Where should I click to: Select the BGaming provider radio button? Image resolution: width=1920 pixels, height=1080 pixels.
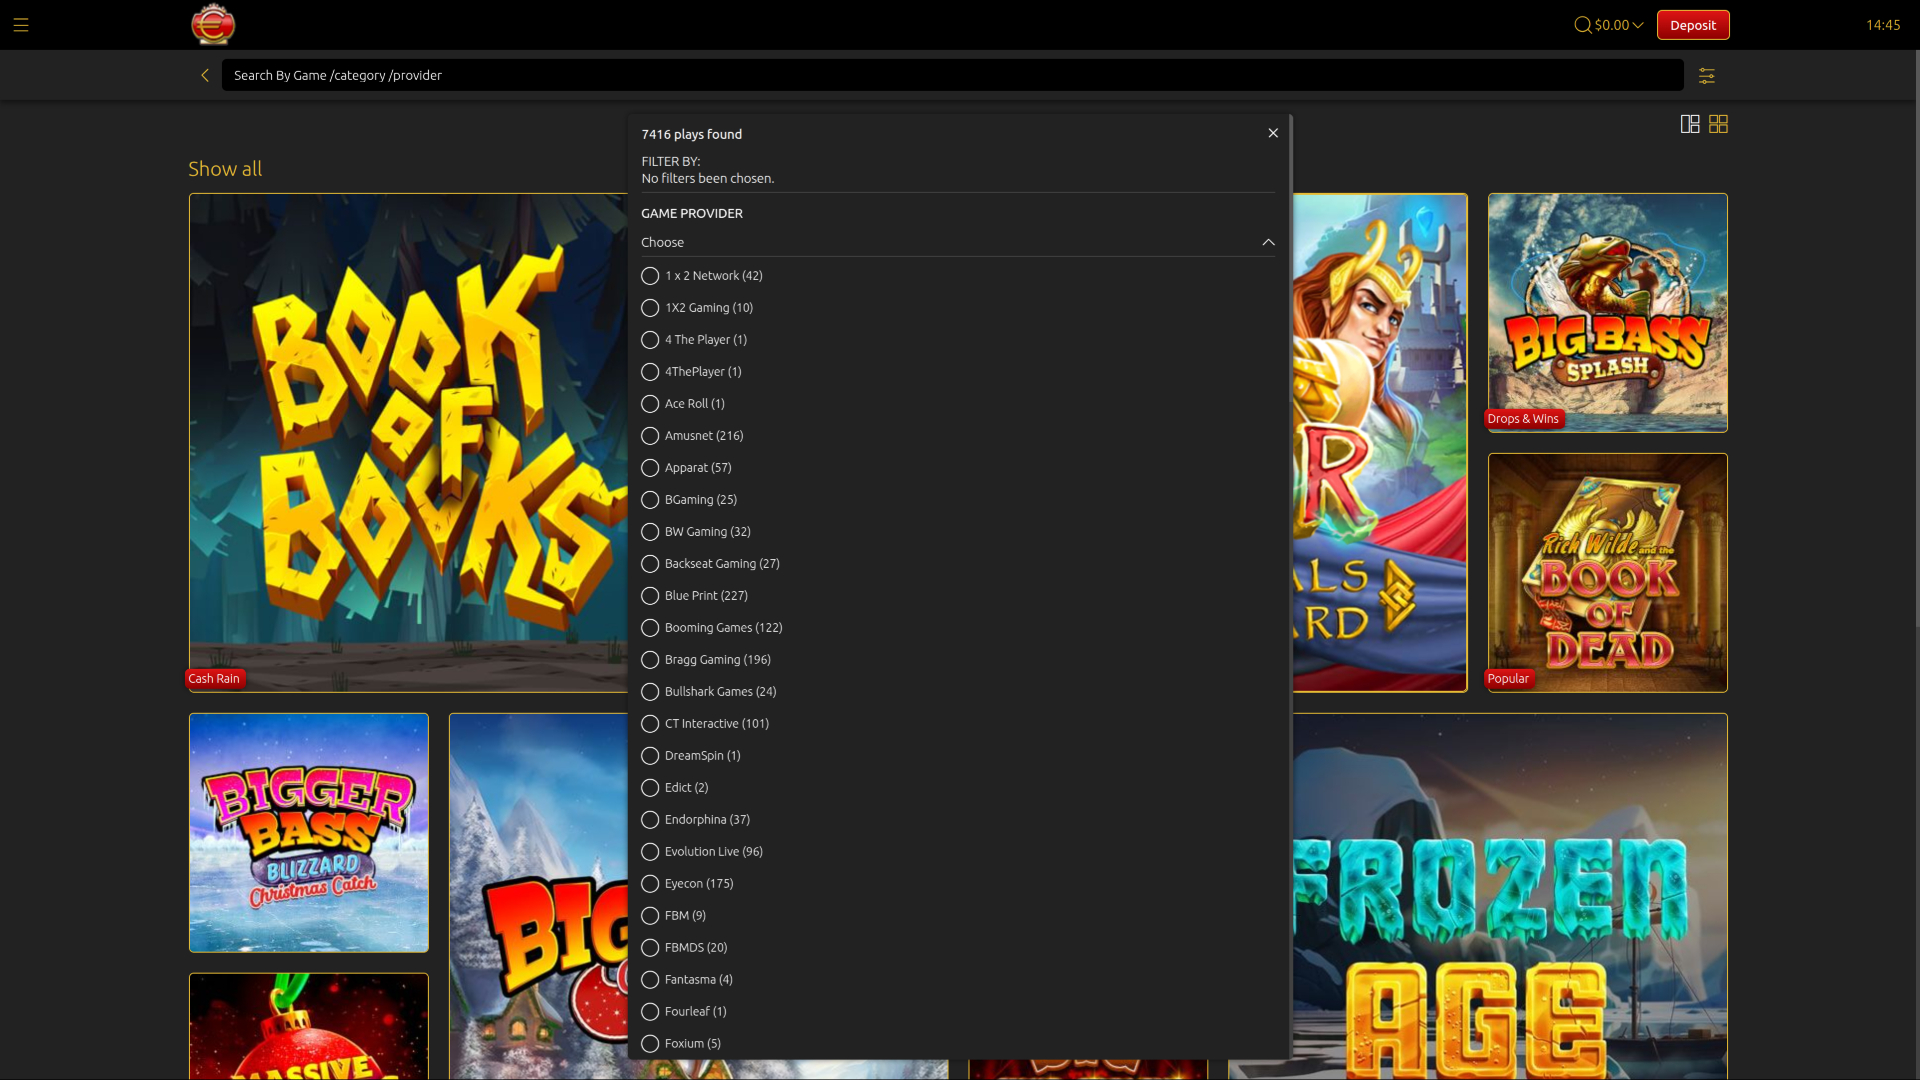point(650,500)
